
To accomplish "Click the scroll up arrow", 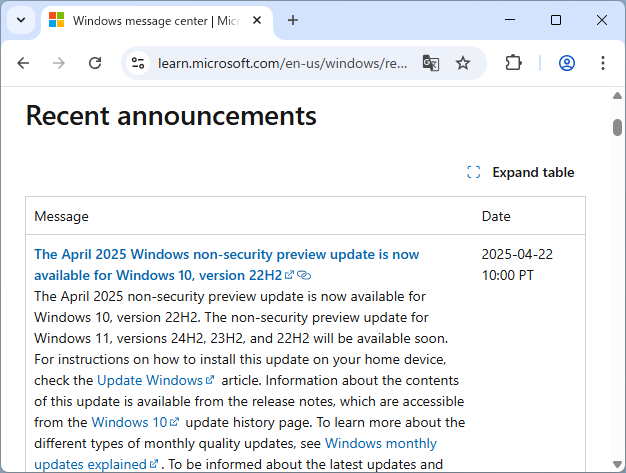I will pos(617,95).
